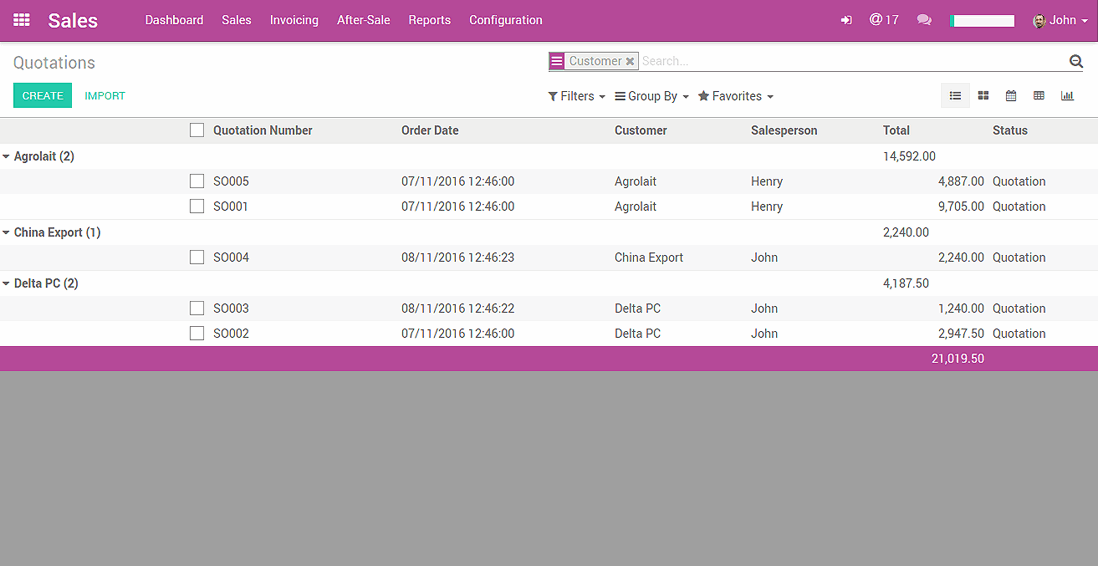1098x566 pixels.
Task: Open the Filters dropdown
Action: pos(576,96)
